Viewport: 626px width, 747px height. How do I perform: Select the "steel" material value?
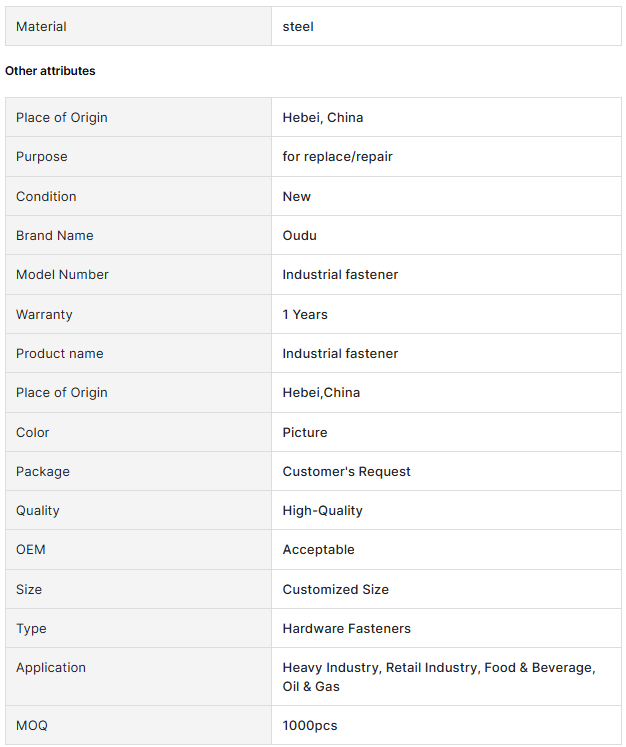tap(298, 26)
